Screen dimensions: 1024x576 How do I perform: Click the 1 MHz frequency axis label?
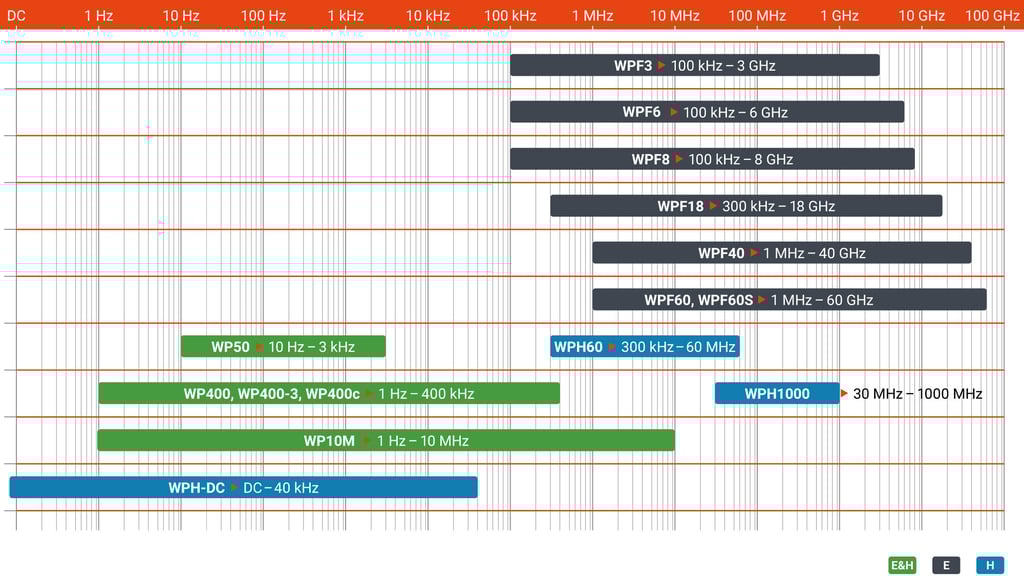(x=592, y=16)
